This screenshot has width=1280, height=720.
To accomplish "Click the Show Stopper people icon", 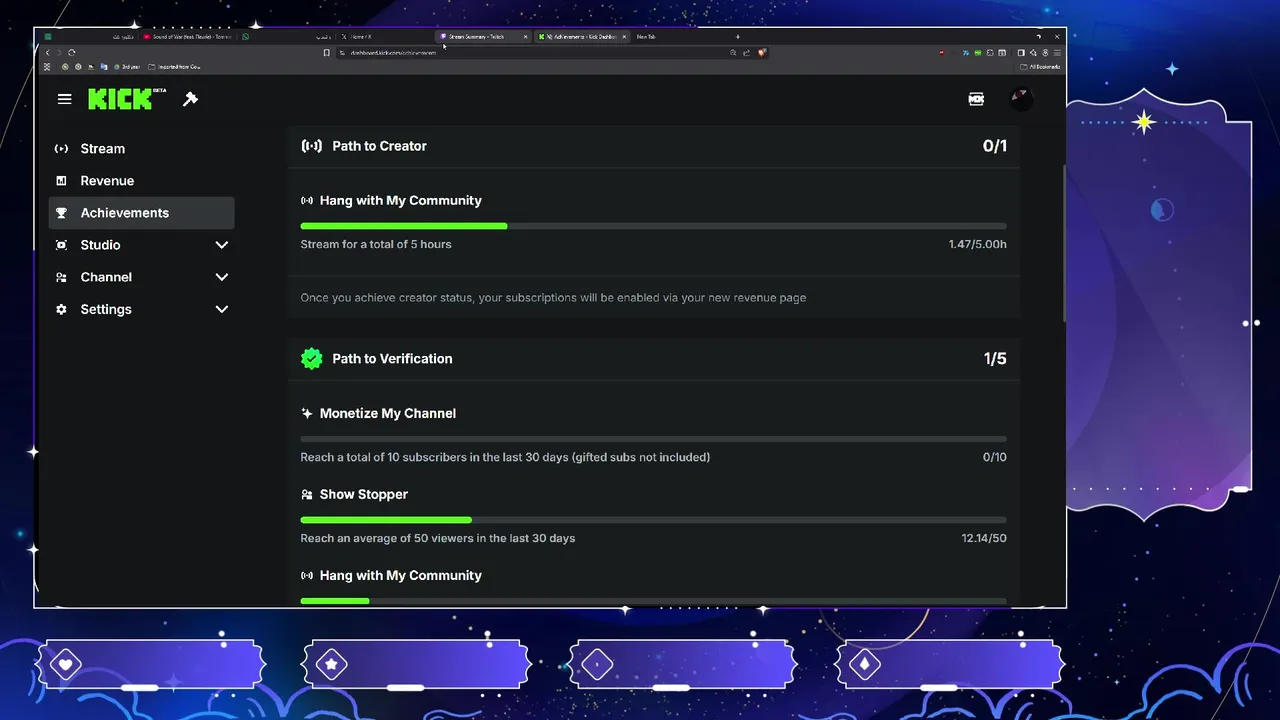I will click(307, 494).
